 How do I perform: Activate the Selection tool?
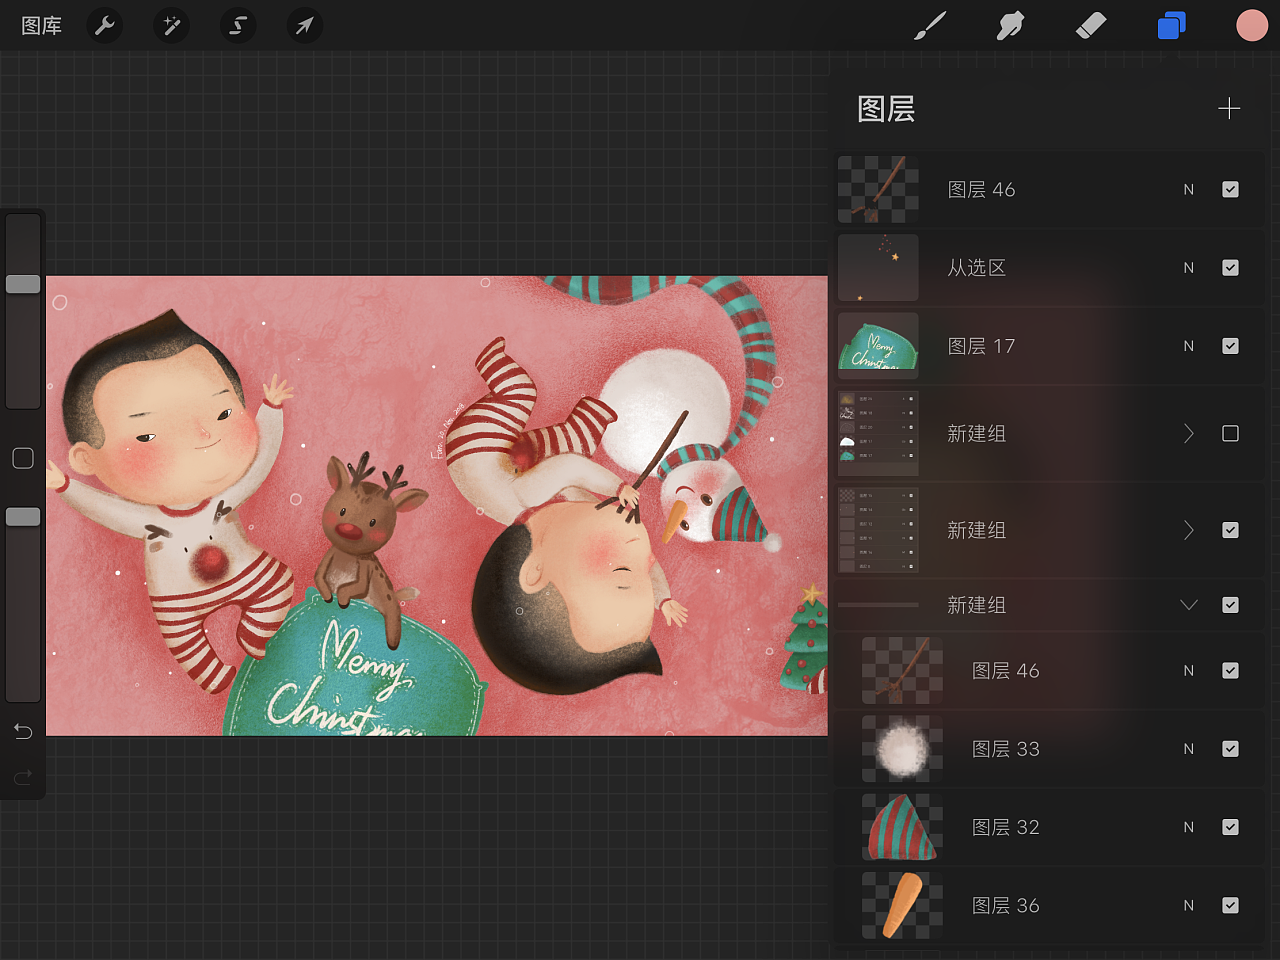[x=238, y=25]
